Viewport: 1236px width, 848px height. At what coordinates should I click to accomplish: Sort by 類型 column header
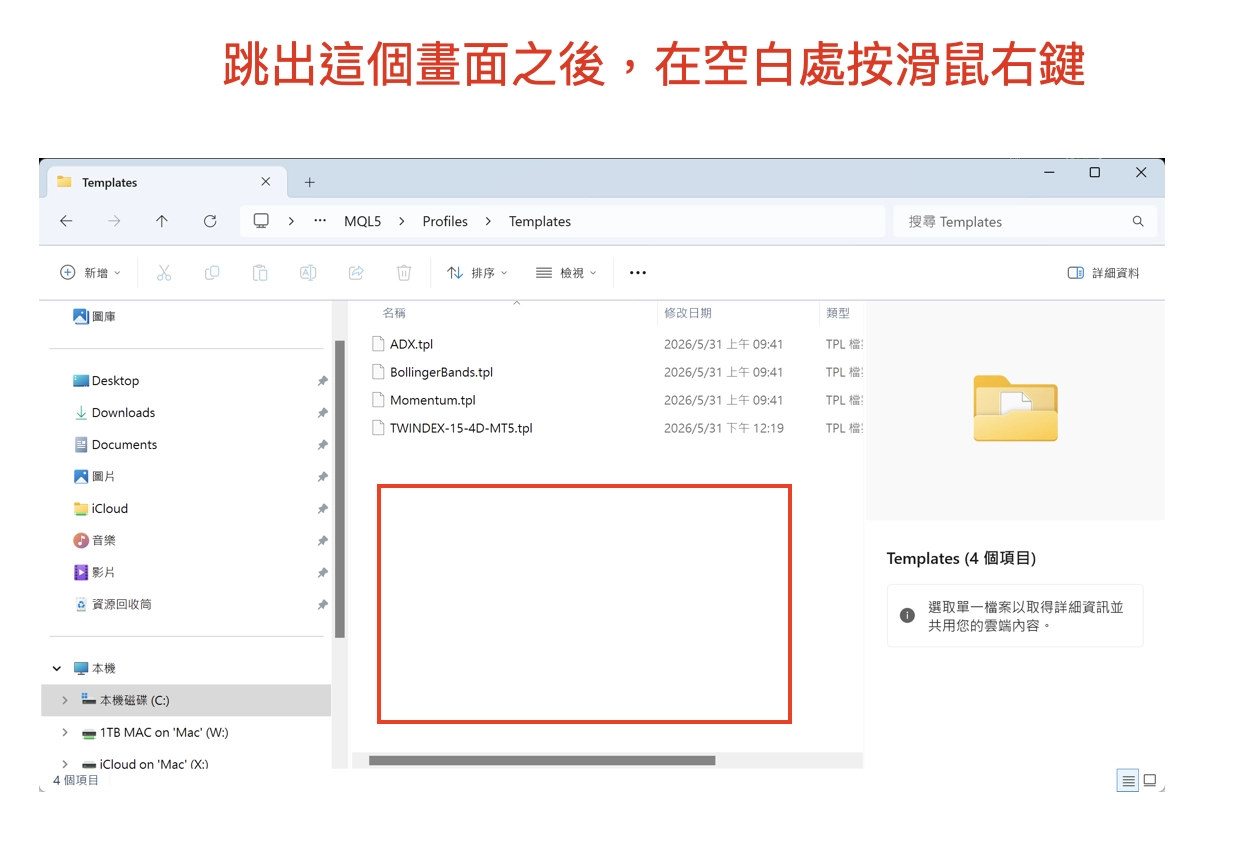point(838,313)
